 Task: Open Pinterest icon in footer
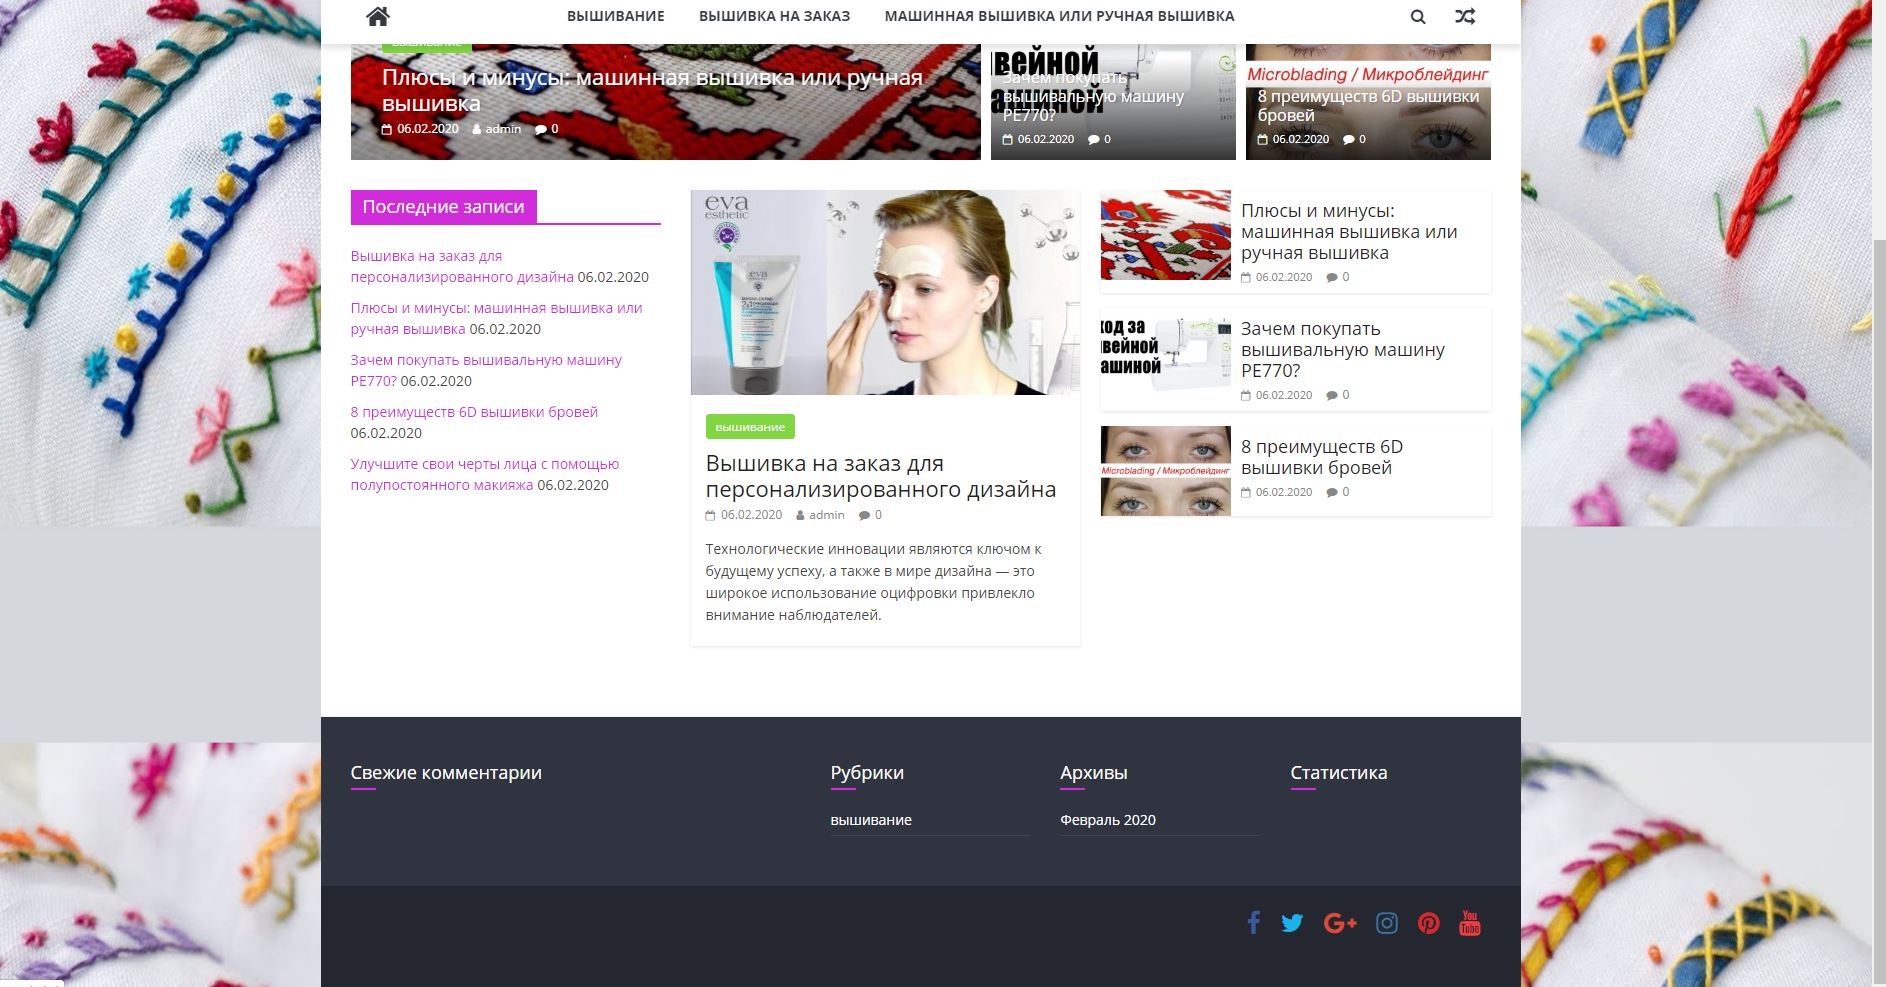tap(1429, 923)
